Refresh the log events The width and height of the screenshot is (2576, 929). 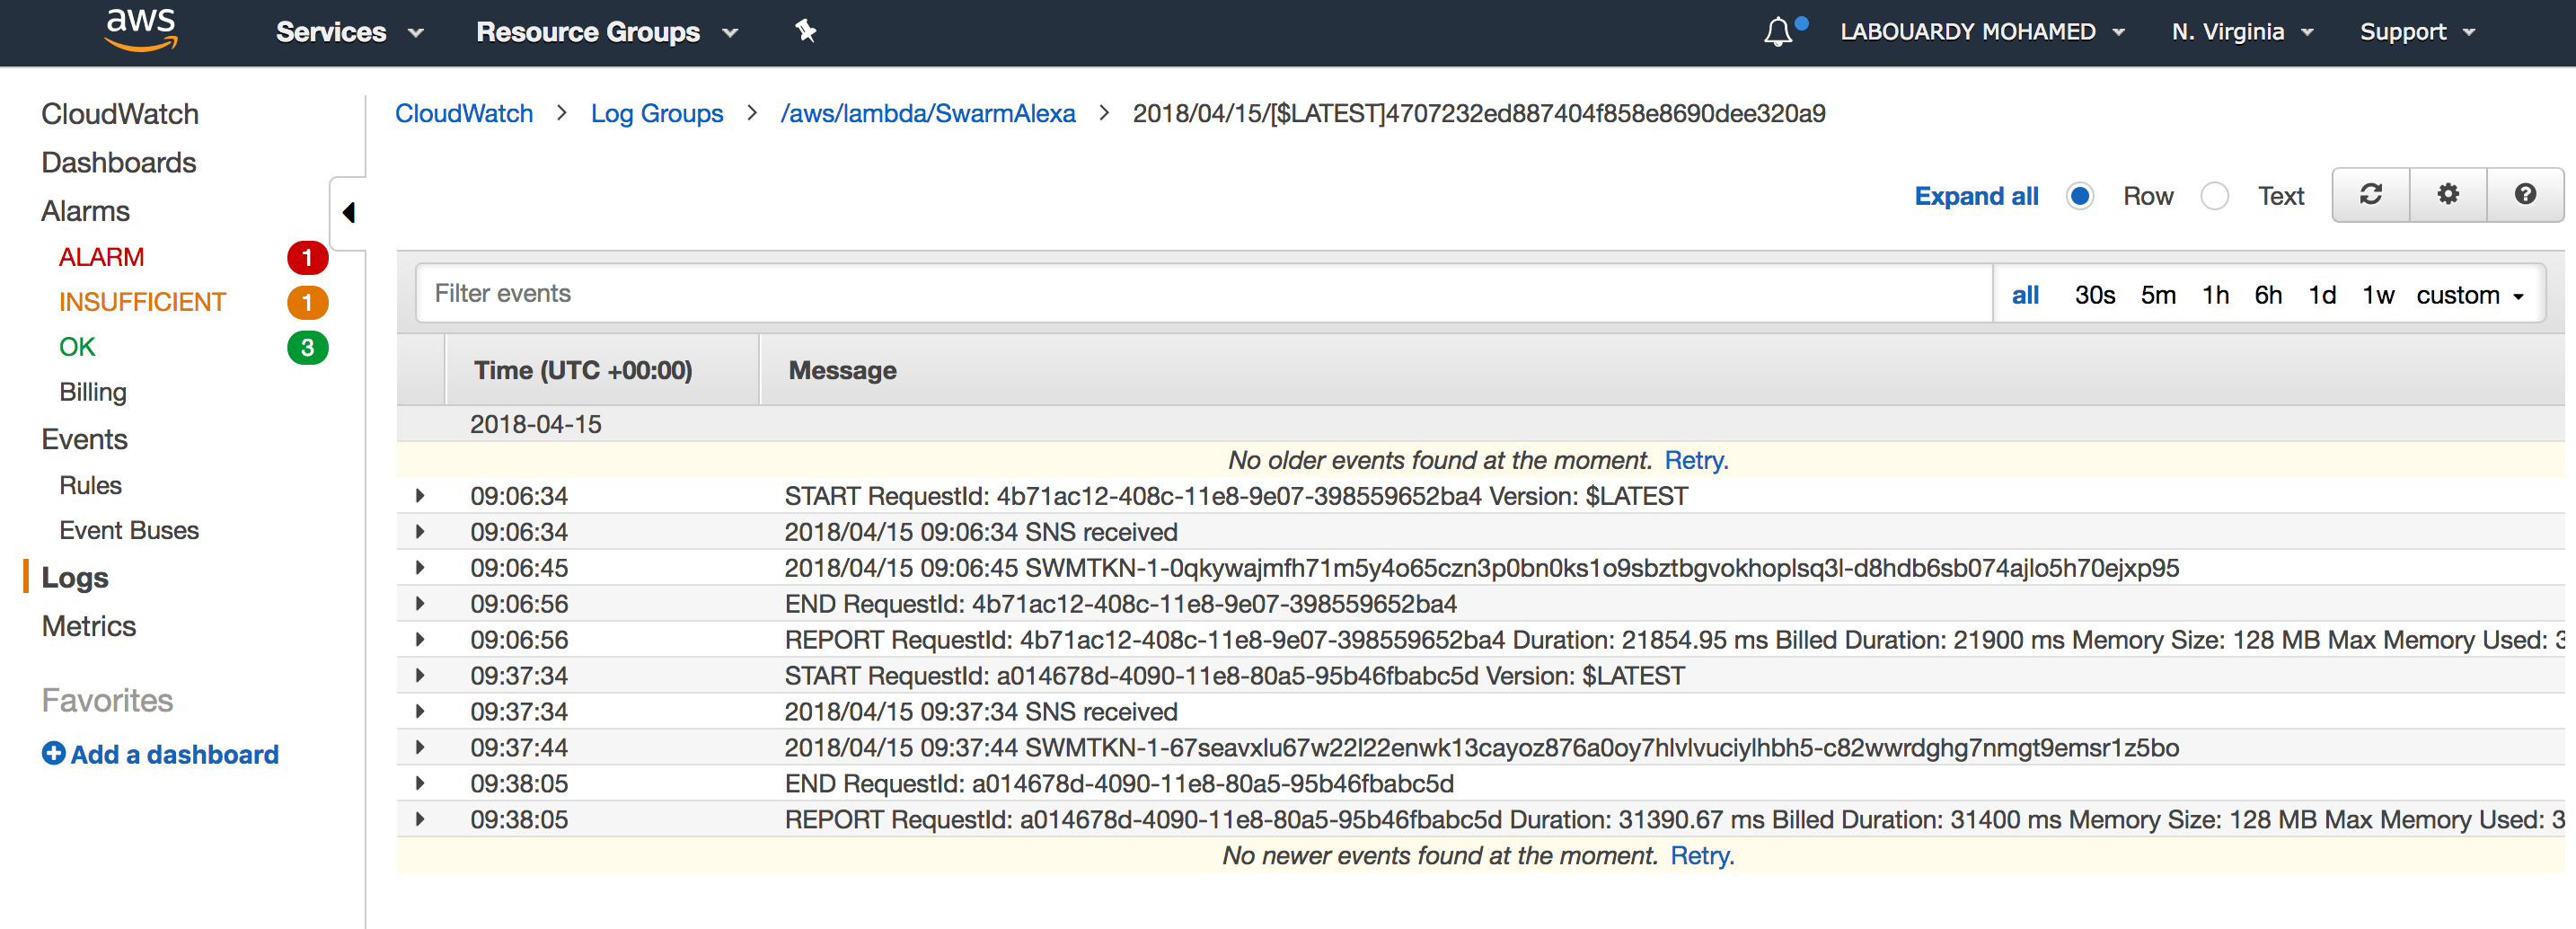(x=2371, y=195)
